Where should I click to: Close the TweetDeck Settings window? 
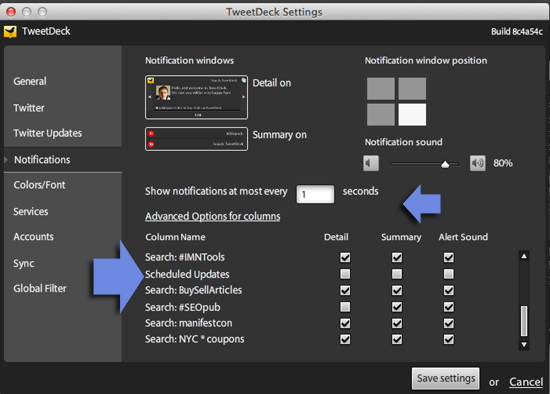tap(11, 12)
